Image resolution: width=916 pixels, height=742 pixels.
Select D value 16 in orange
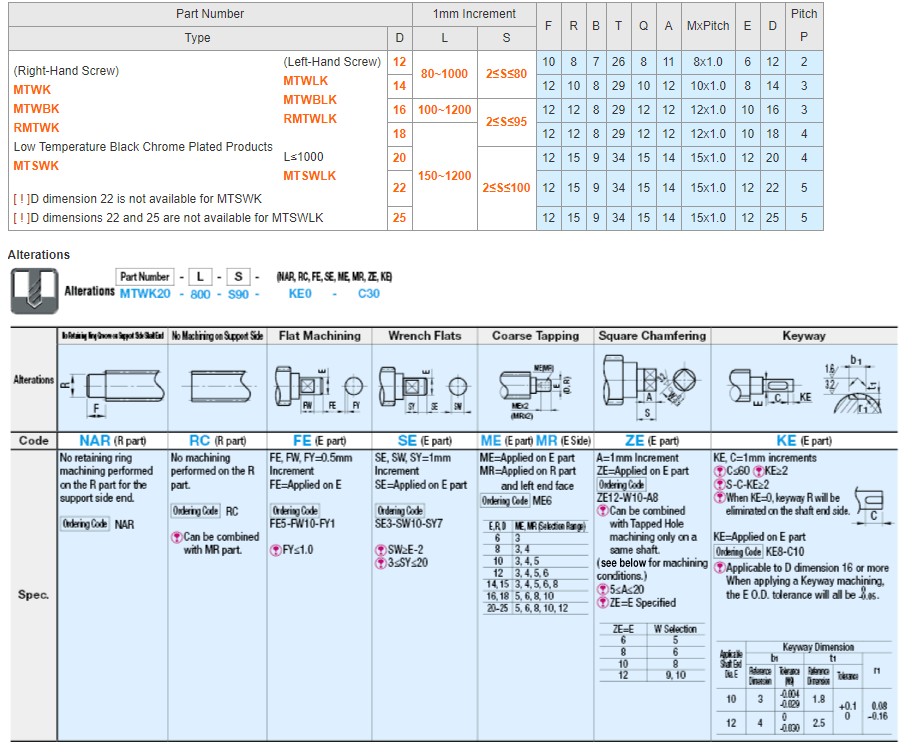(x=400, y=110)
